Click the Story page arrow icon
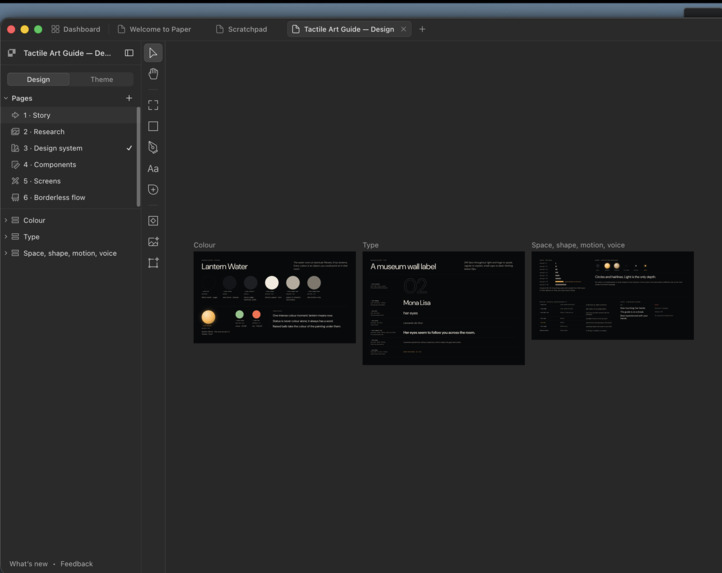This screenshot has width=722, height=573. (15, 115)
